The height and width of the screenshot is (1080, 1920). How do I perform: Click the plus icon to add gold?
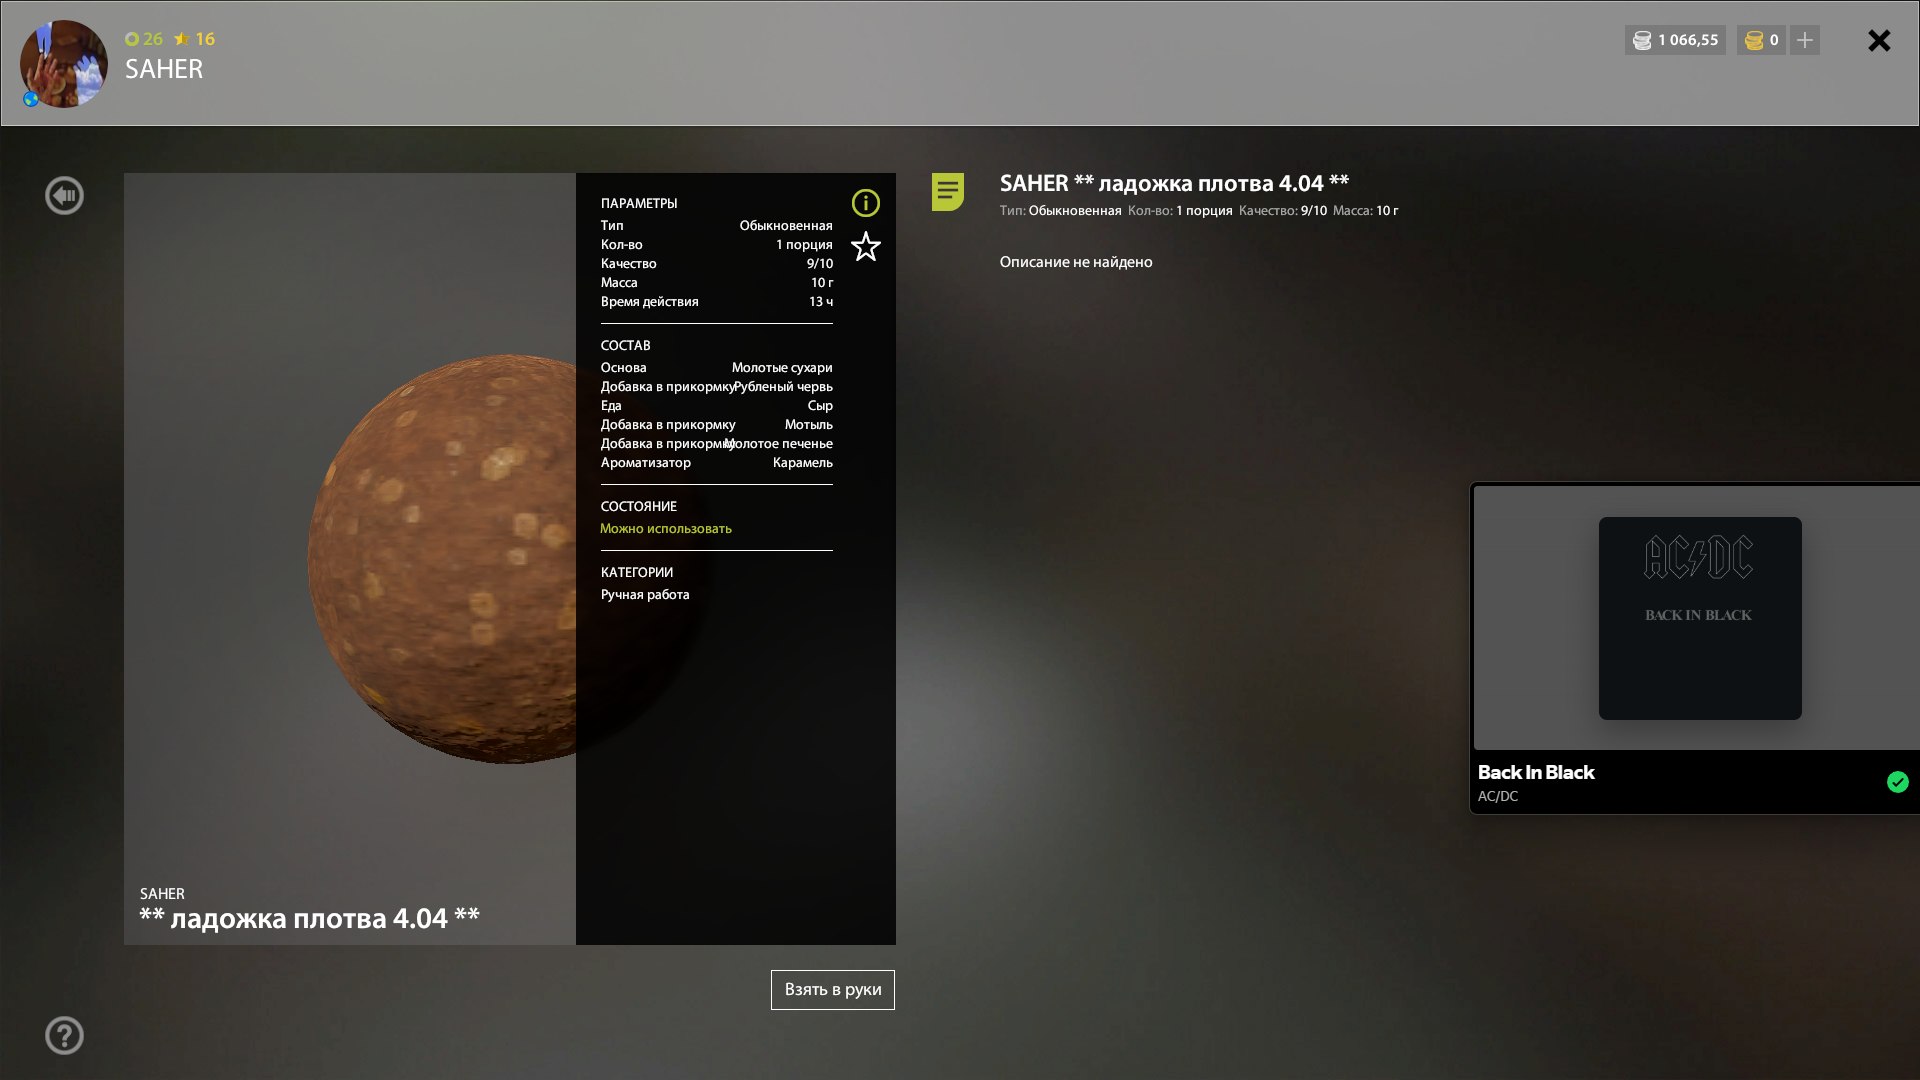tap(1804, 40)
